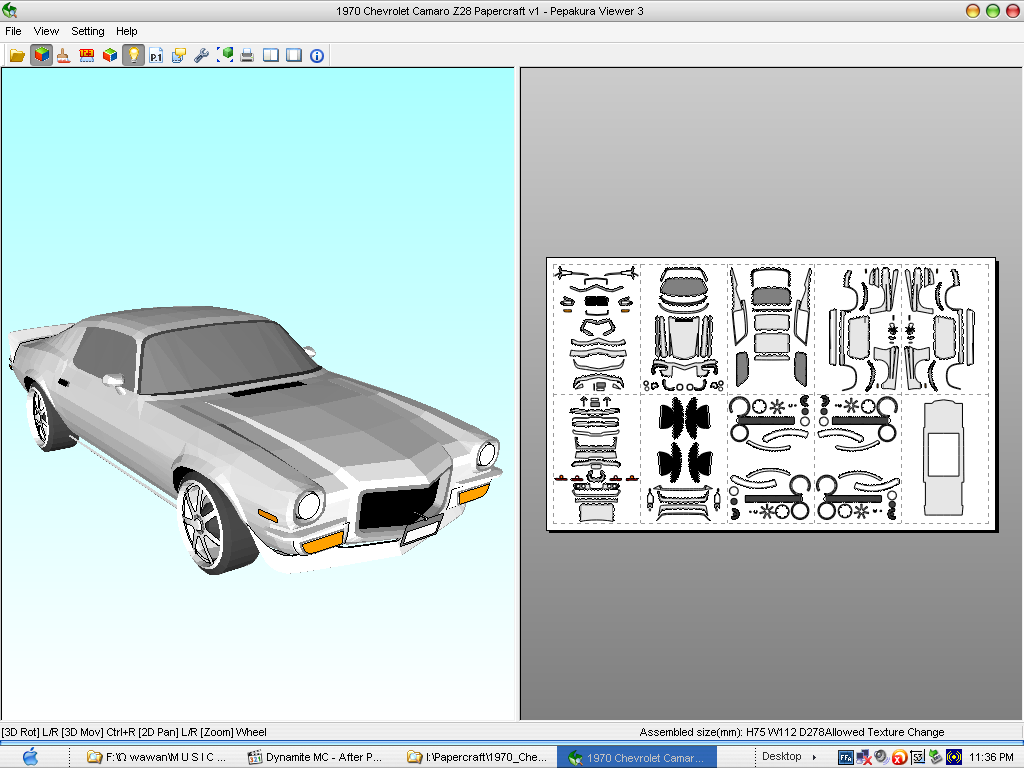Click the Apple logo start button
This screenshot has width=1024, height=768.
30,757
